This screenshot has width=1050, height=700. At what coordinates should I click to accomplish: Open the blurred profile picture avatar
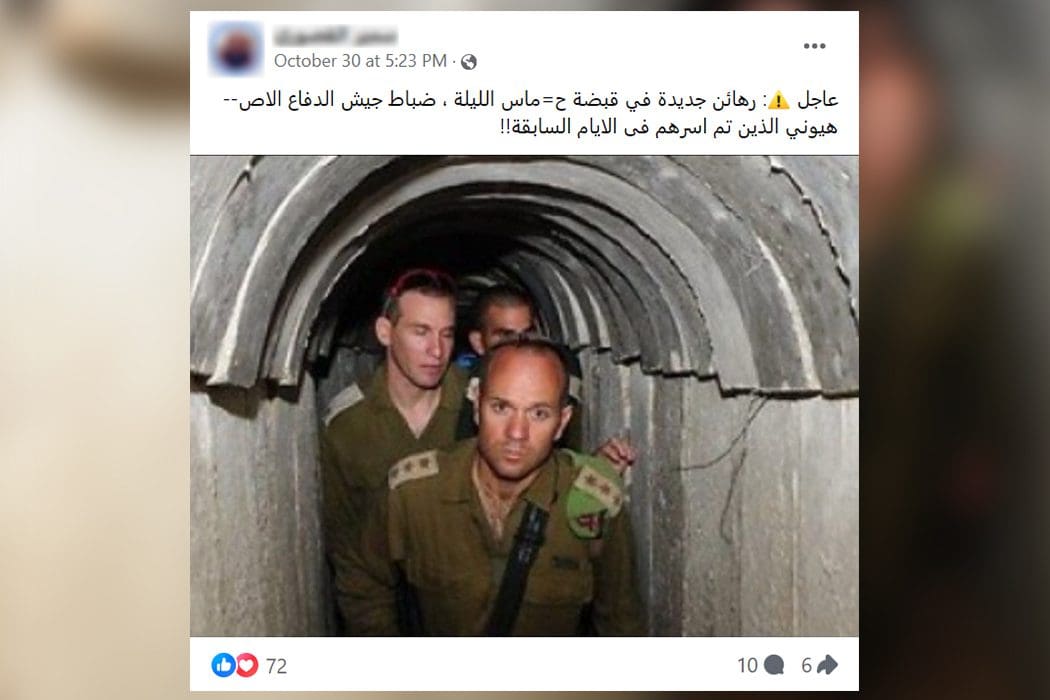(x=235, y=48)
